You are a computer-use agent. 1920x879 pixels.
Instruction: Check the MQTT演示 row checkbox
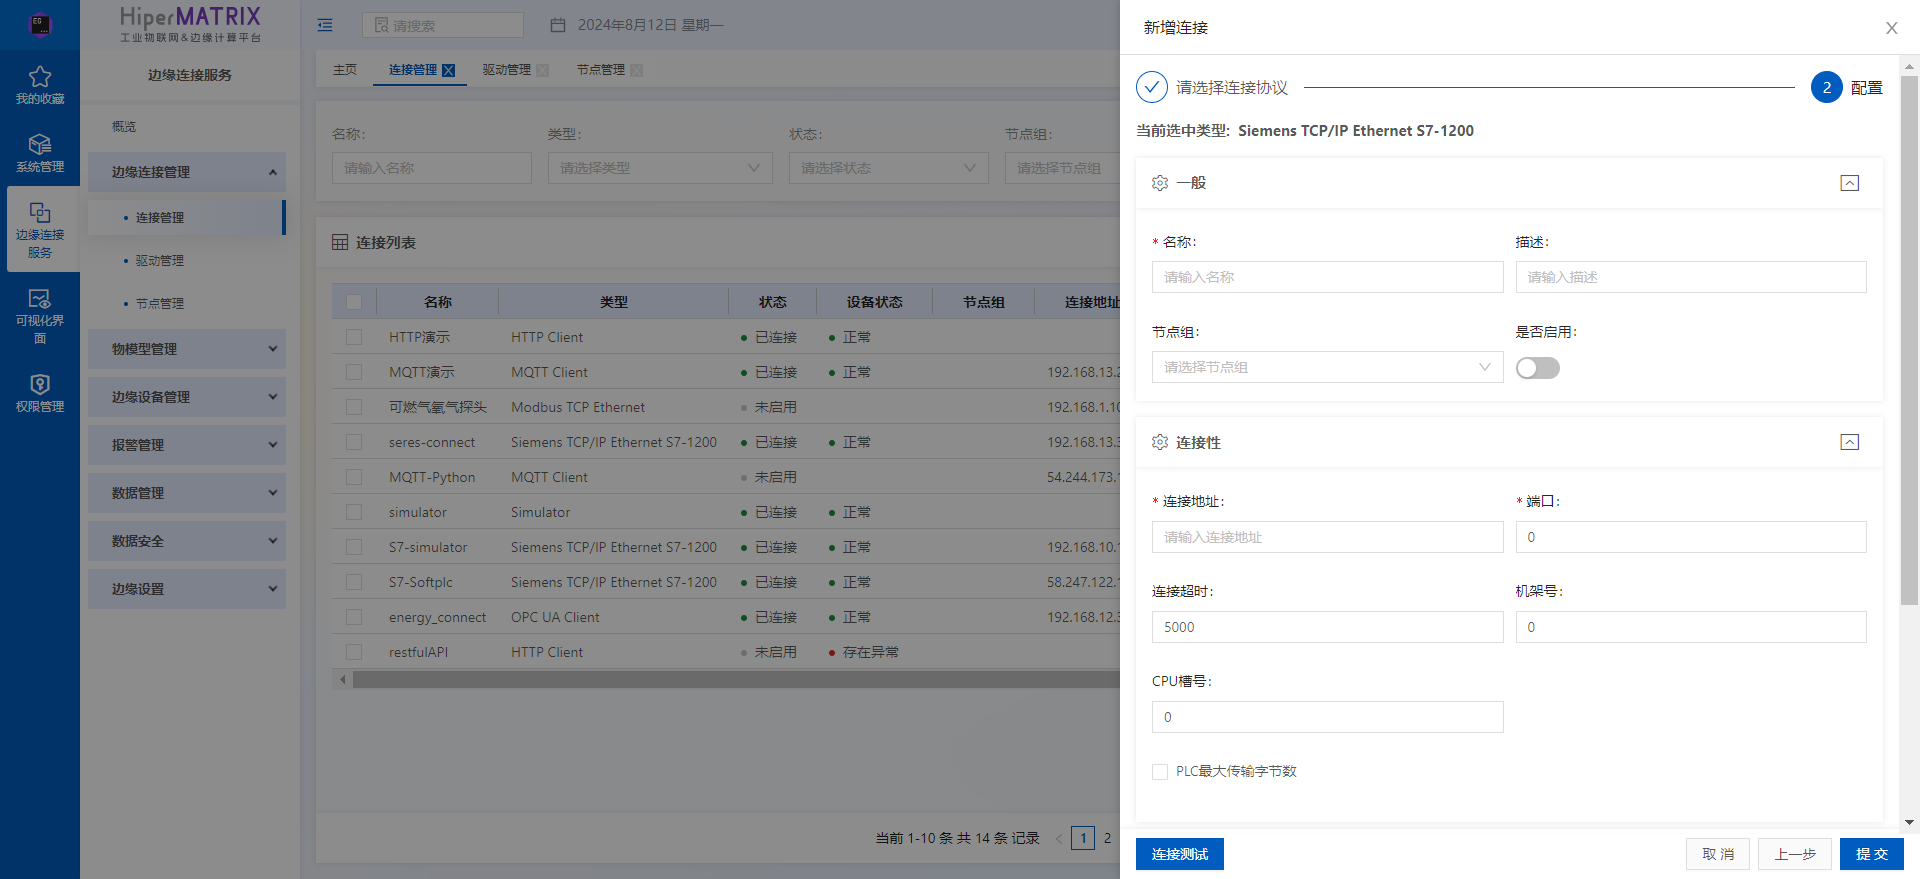354,372
